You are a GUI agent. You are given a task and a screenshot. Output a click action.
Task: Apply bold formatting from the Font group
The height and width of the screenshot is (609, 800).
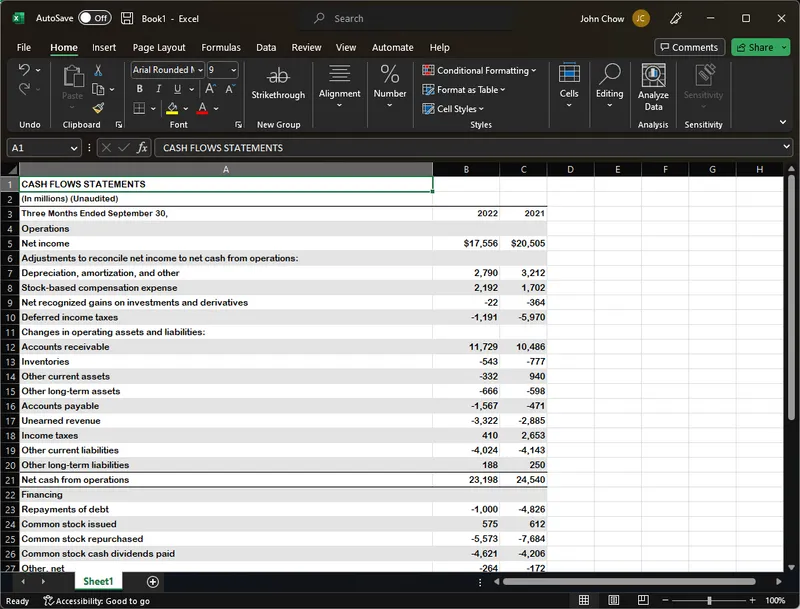point(140,88)
